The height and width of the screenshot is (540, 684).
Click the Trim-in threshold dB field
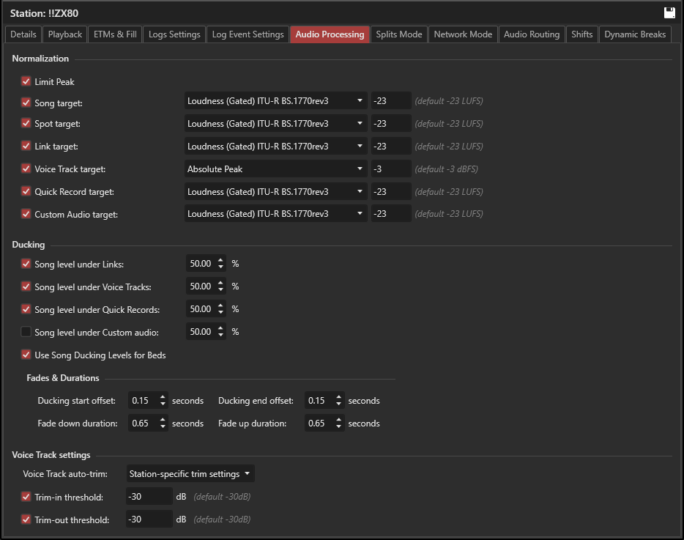(x=149, y=496)
